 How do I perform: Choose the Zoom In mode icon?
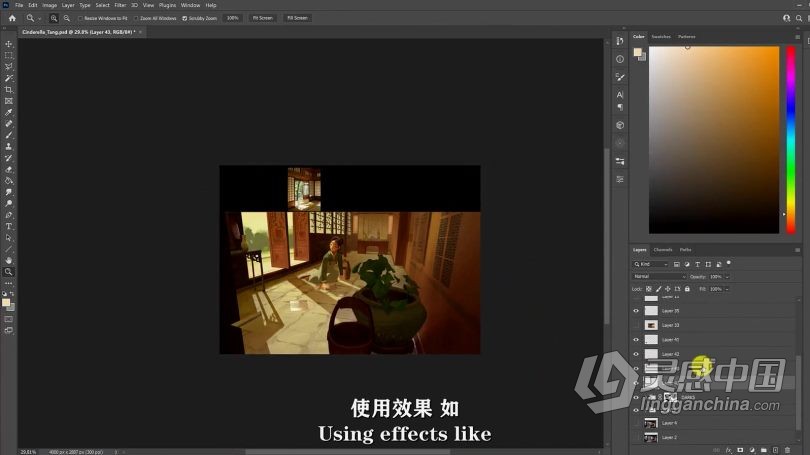[x=54, y=18]
